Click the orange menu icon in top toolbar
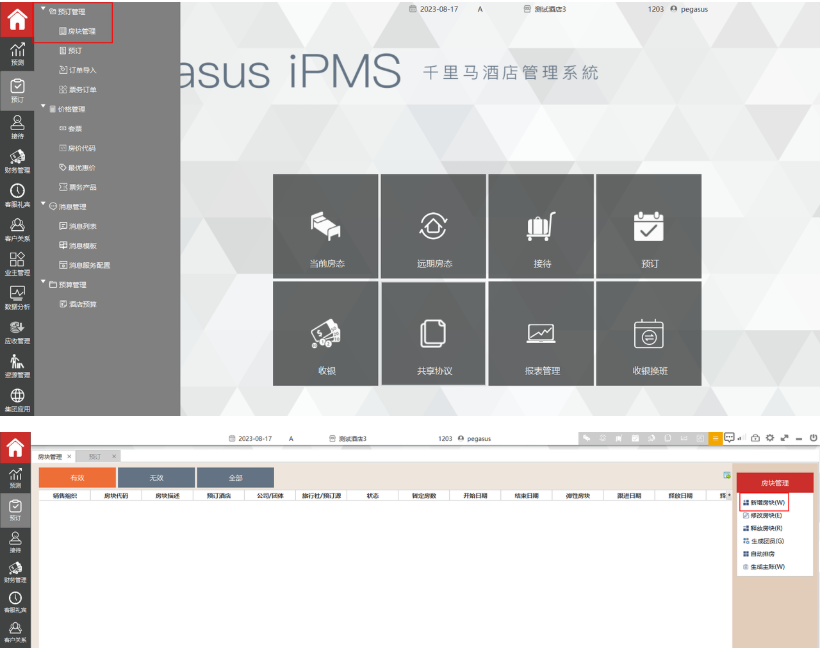824x652 pixels. tap(715, 438)
